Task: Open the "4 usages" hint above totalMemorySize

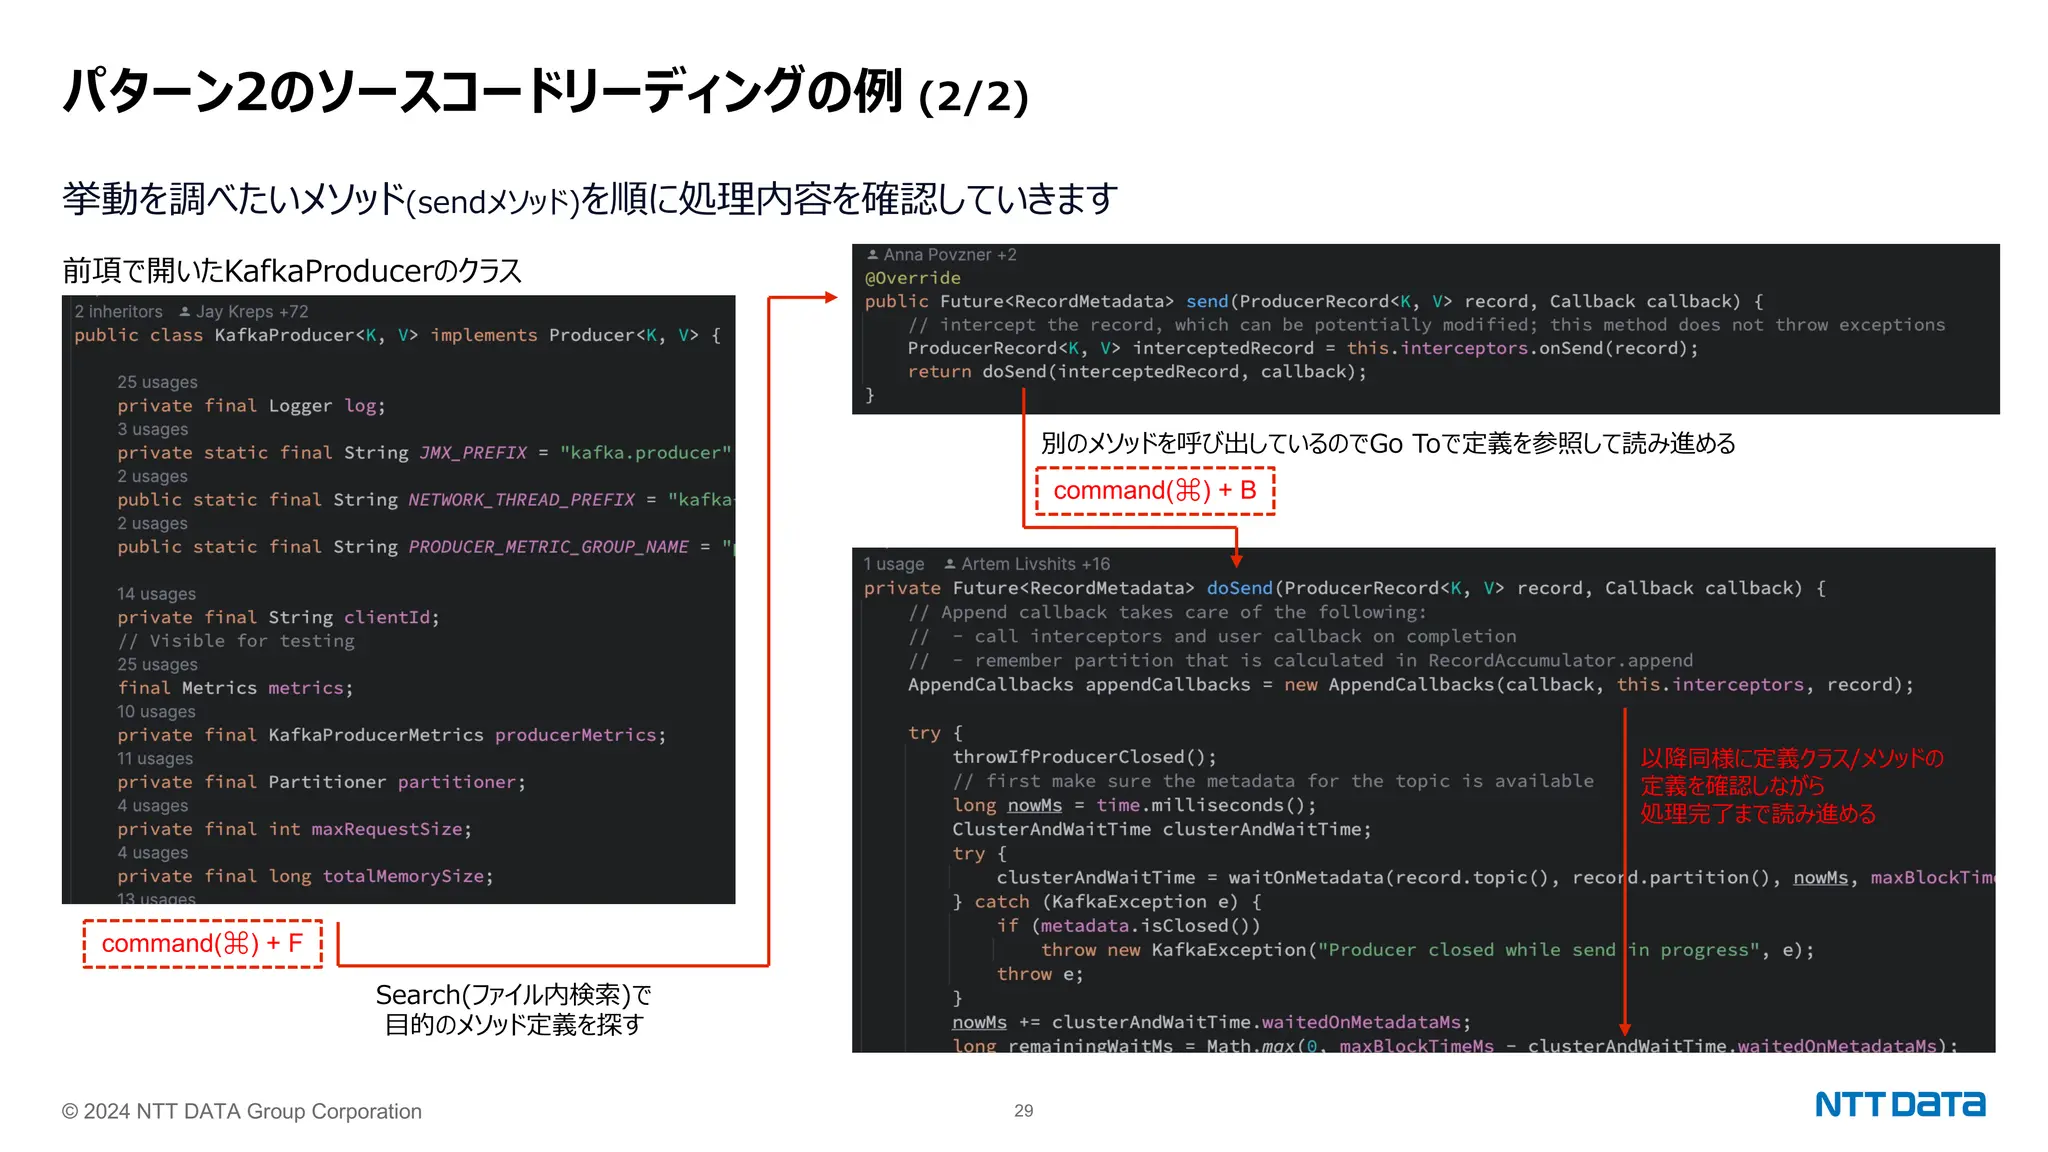Action: (152, 853)
